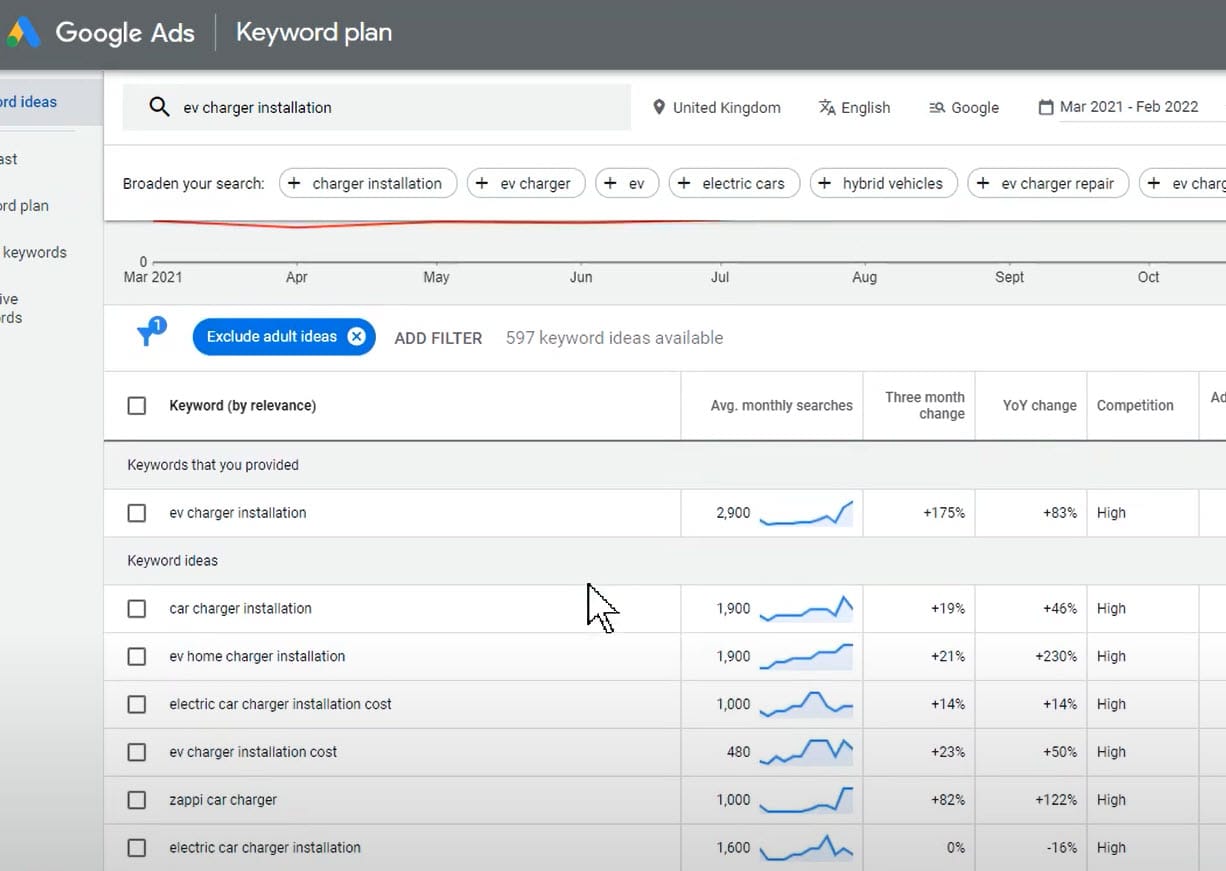Open the Negative keywords sidebar item

click(11, 308)
